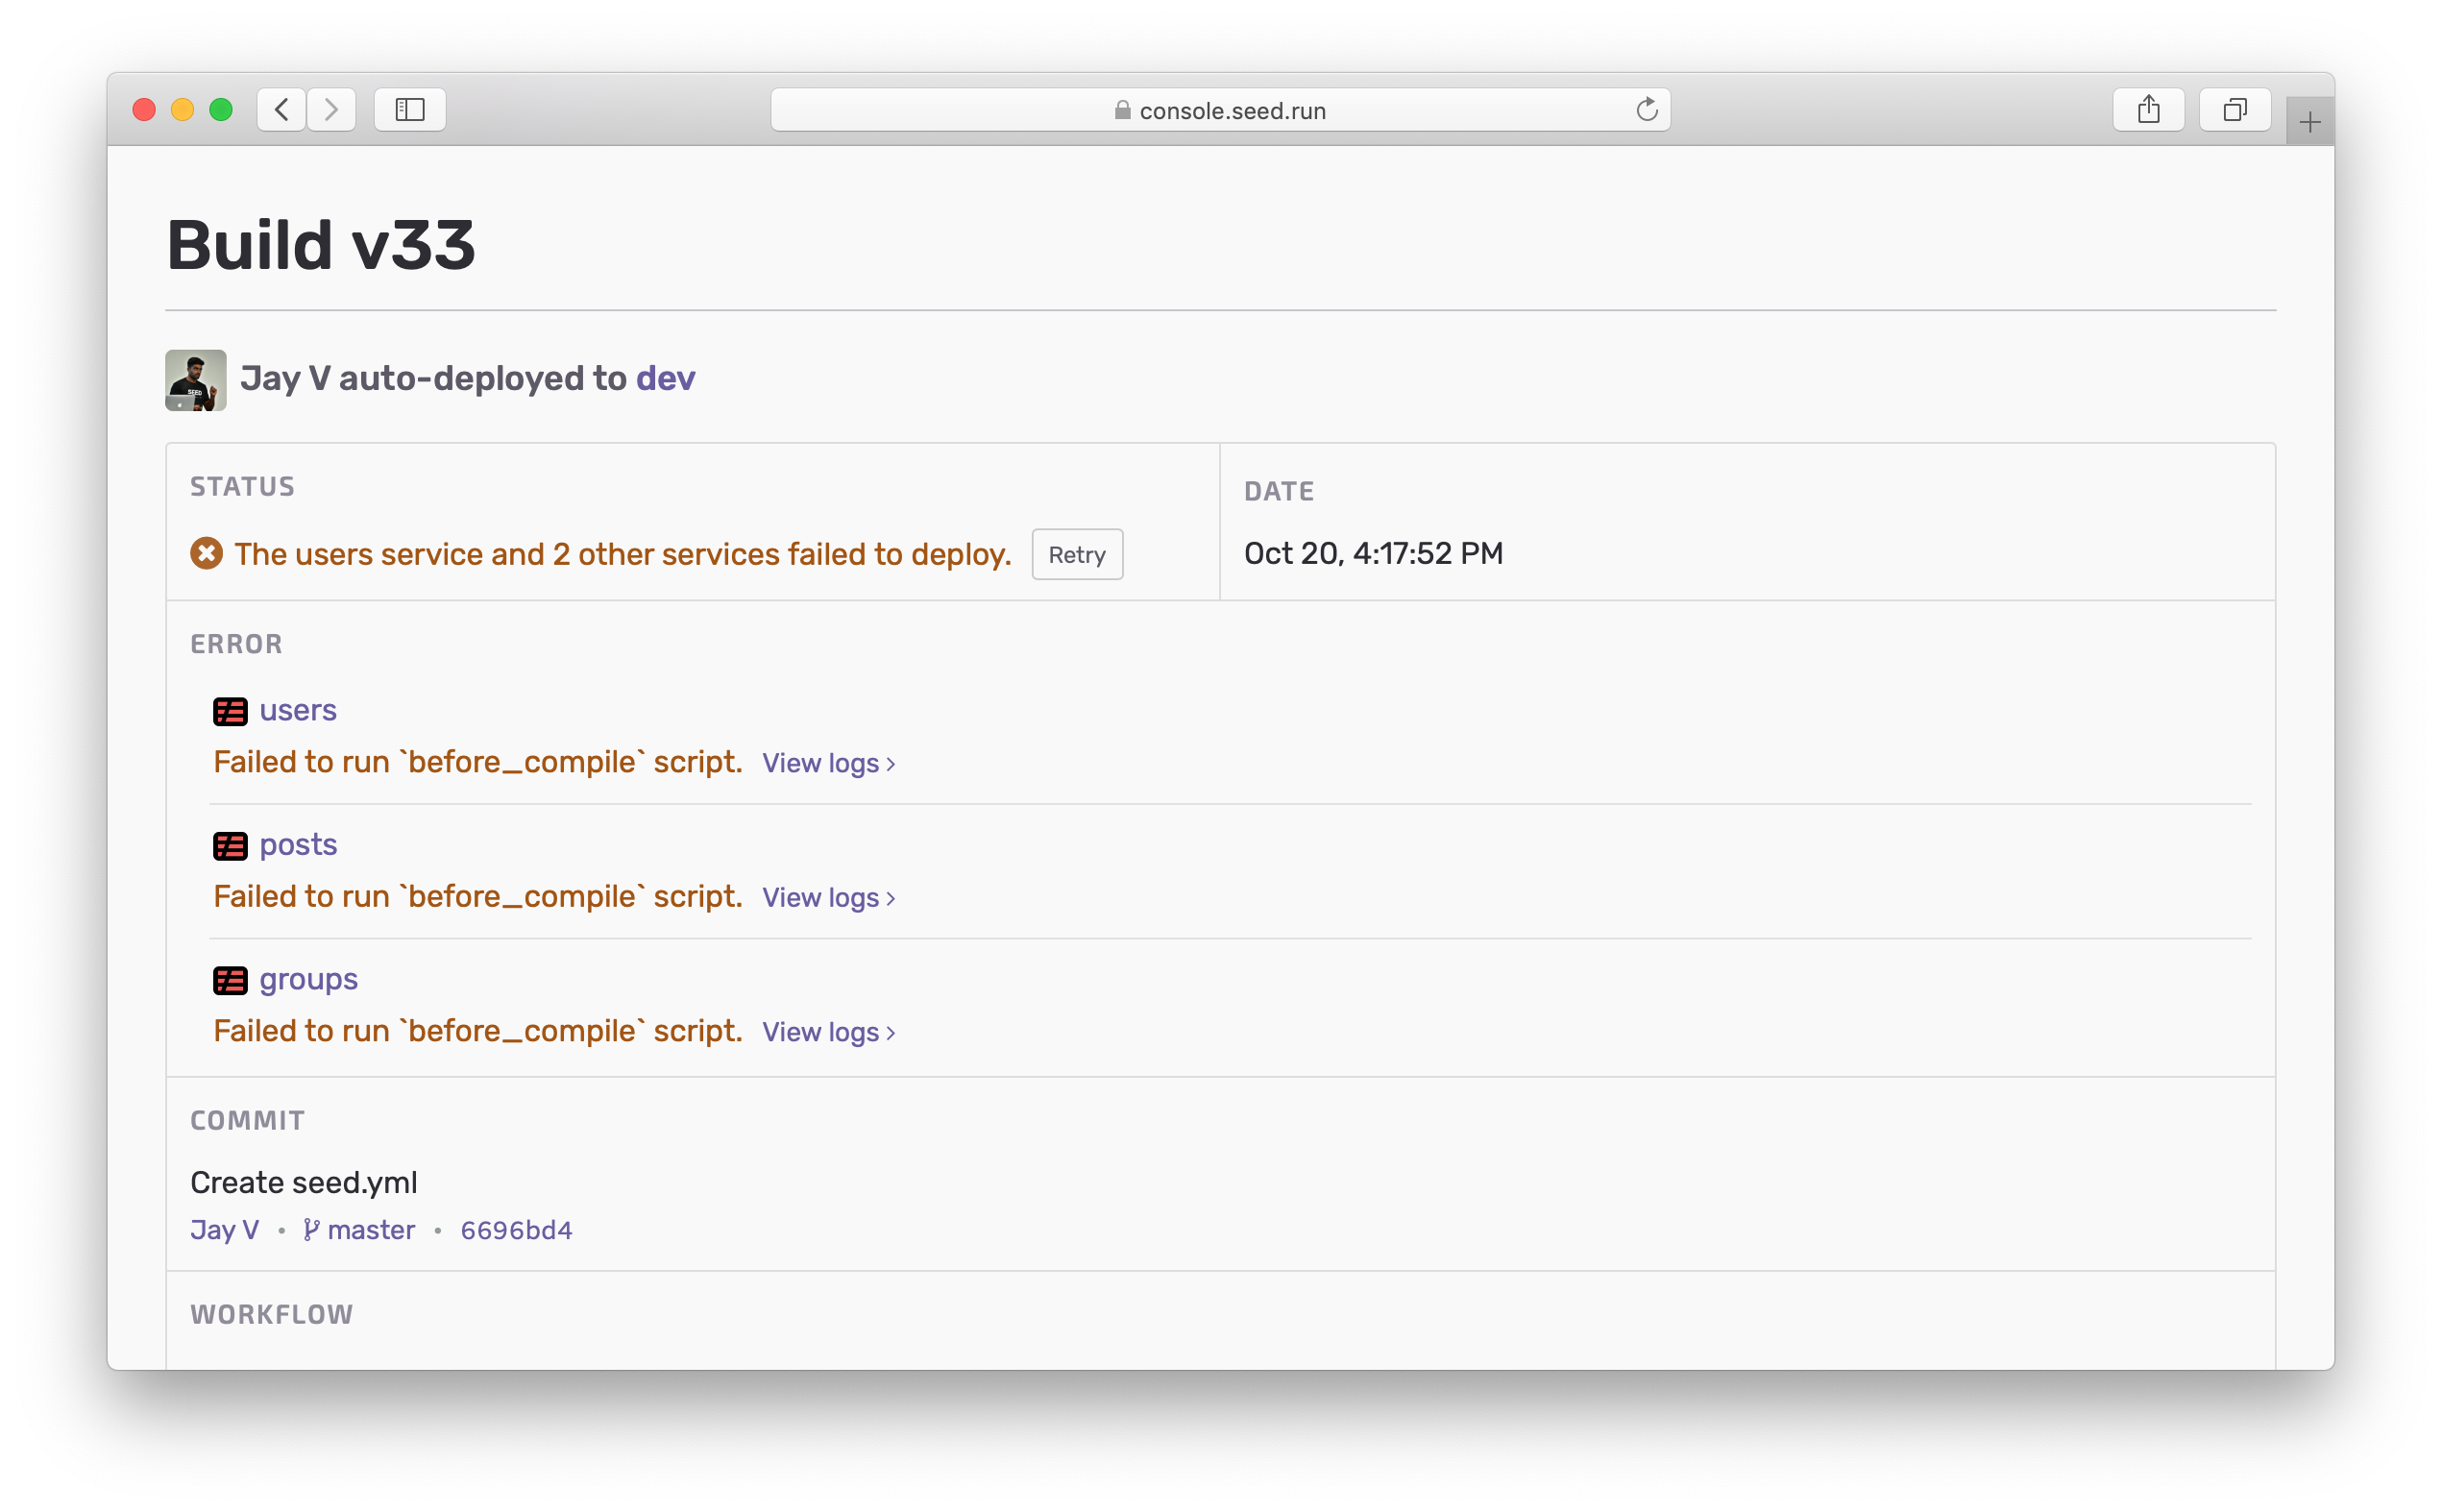This screenshot has width=2442, height=1512.
Task: Click the users service icon
Action: point(230,711)
